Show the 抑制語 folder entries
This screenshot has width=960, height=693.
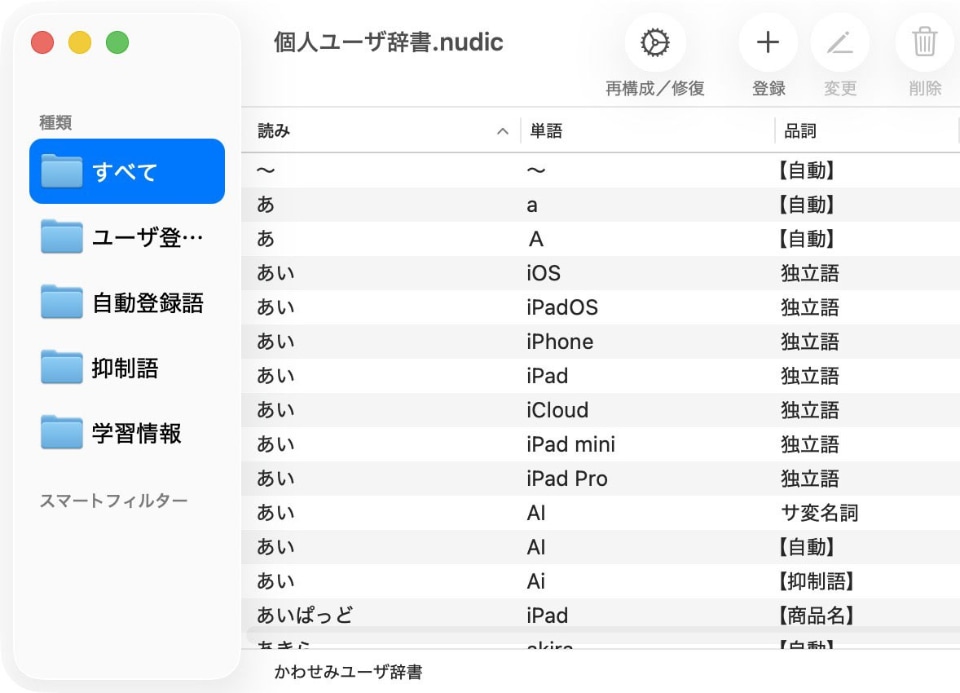point(127,368)
